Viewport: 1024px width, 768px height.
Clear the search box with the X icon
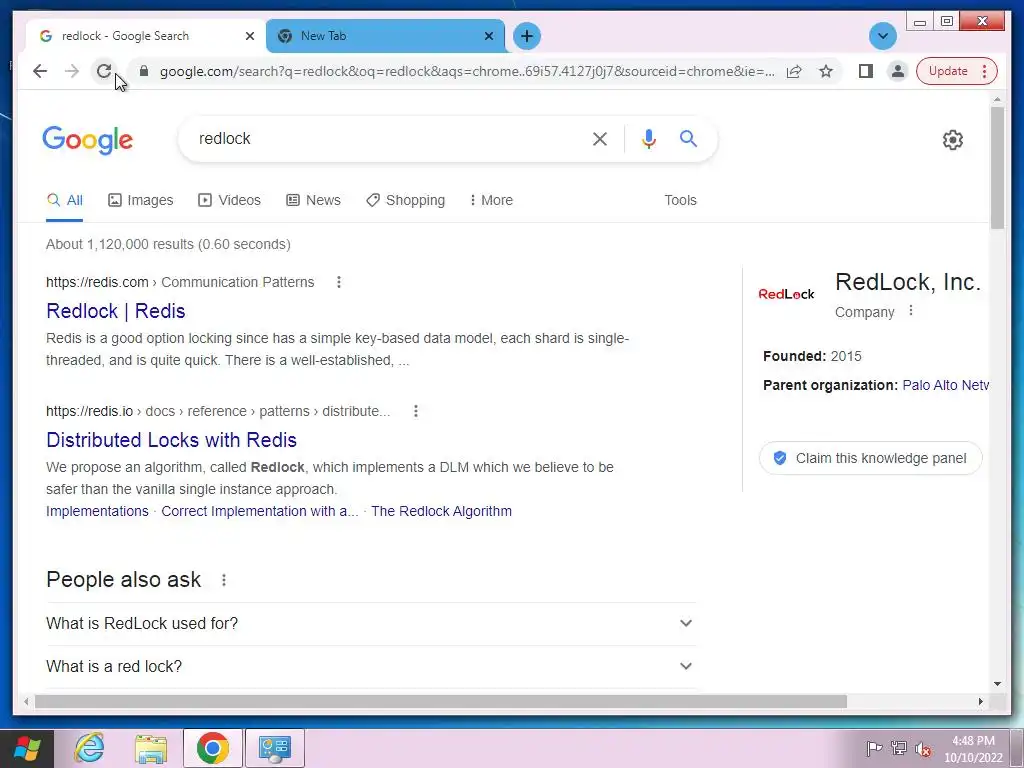[600, 138]
